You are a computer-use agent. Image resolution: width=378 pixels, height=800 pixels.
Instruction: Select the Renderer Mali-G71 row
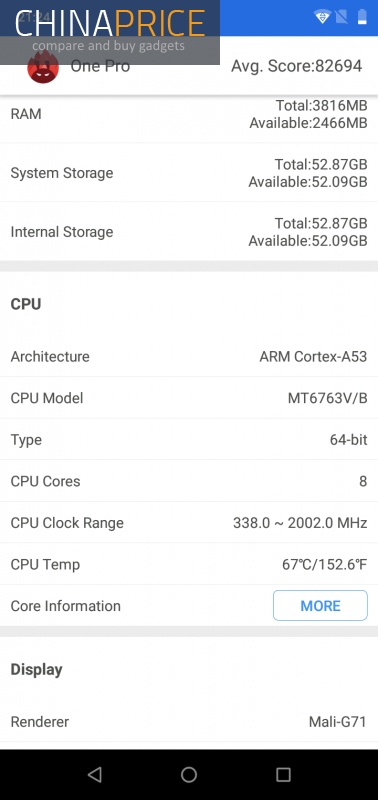point(189,722)
